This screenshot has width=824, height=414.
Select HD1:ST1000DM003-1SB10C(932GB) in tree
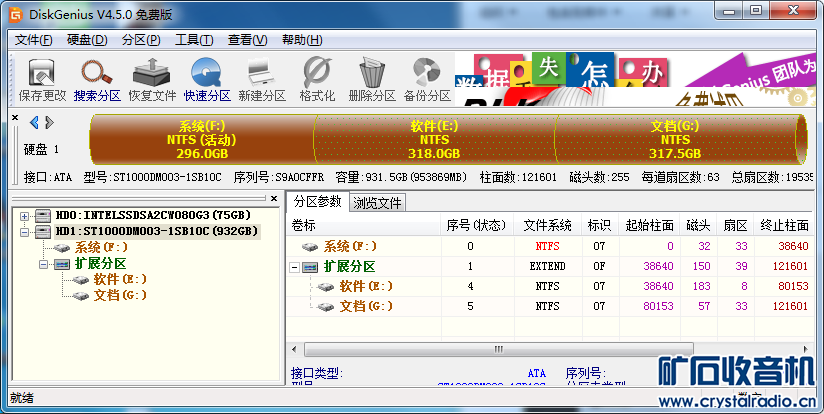tap(157, 232)
